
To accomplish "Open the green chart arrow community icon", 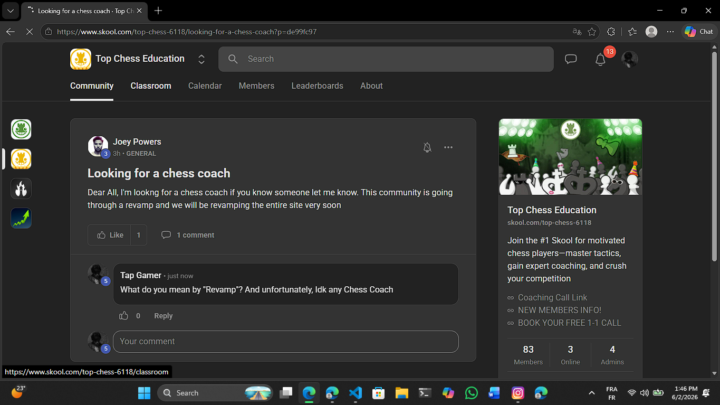I will pyautogui.click(x=21, y=218).
